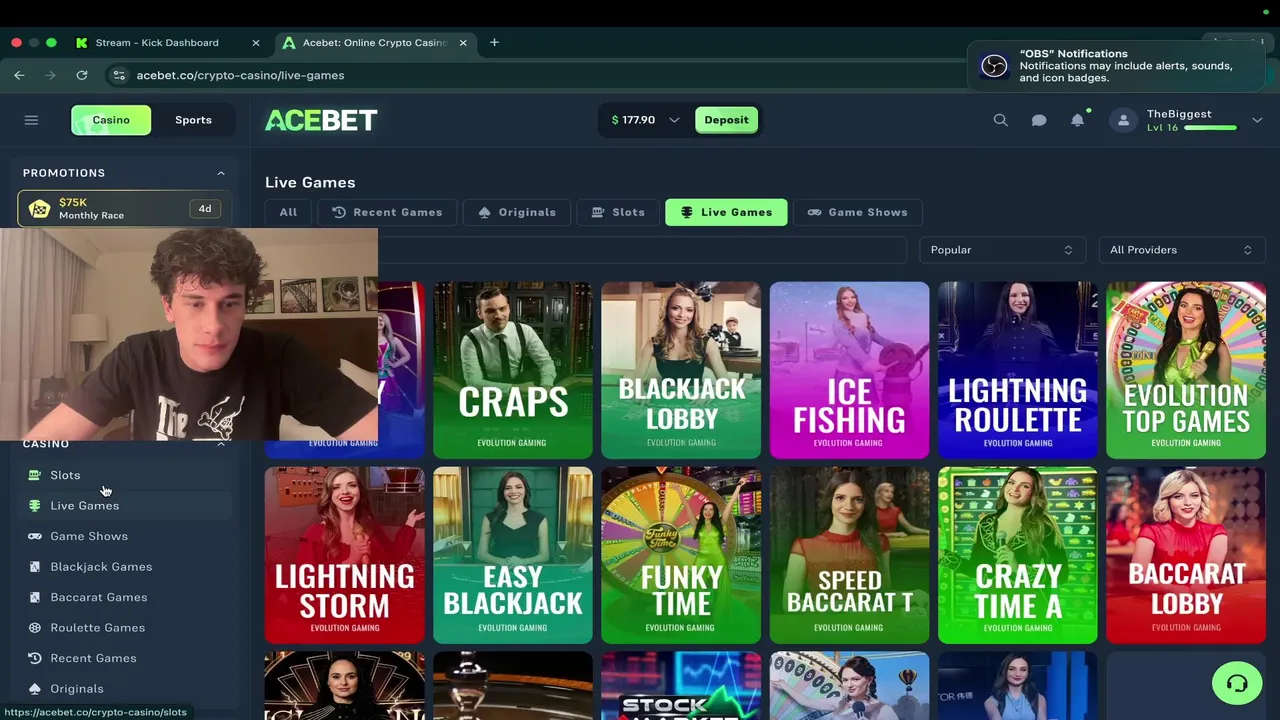This screenshot has width=1280, height=720.
Task: Open the Lightning Storm game
Action: tap(344, 555)
